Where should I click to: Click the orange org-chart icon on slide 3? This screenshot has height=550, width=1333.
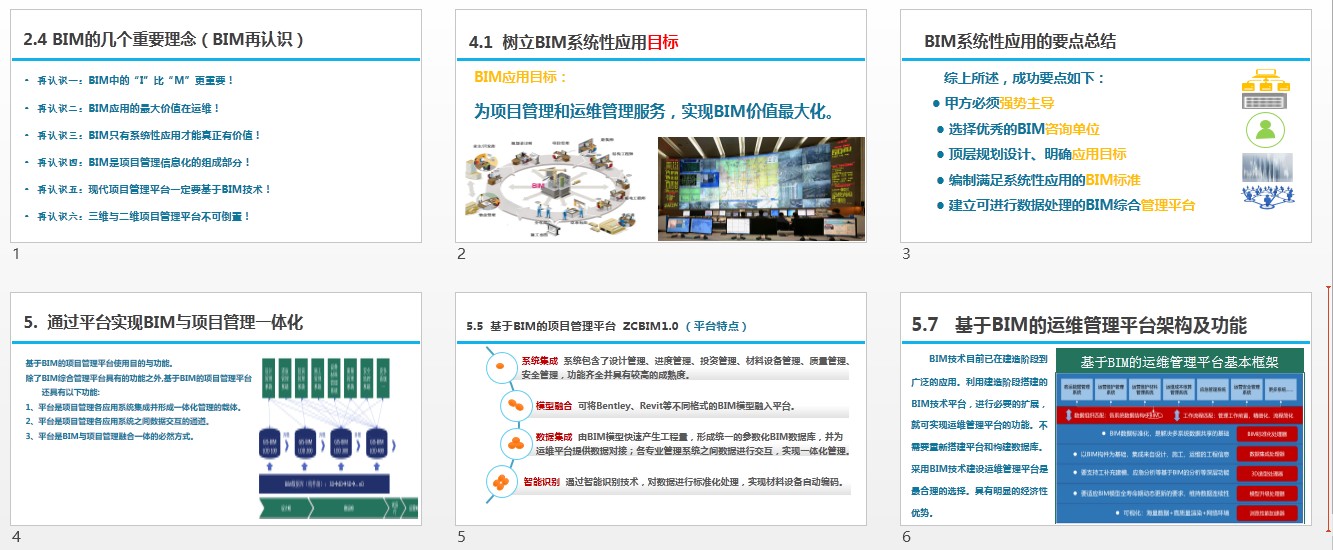pos(1267,79)
